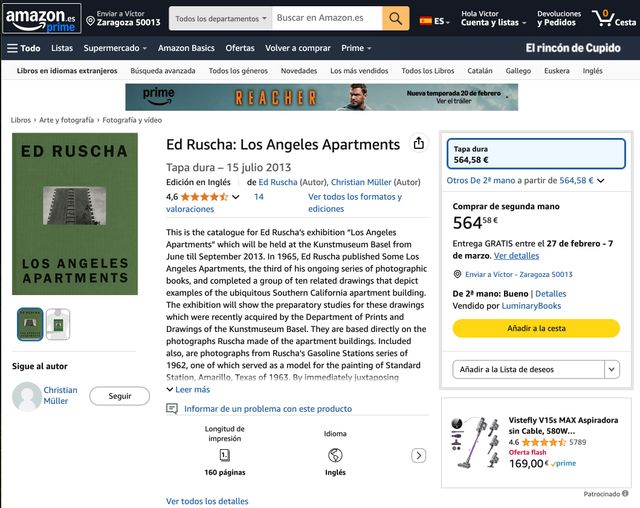The width and height of the screenshot is (640, 508).
Task: Click Añadir a la cesta button
Action: click(536, 328)
